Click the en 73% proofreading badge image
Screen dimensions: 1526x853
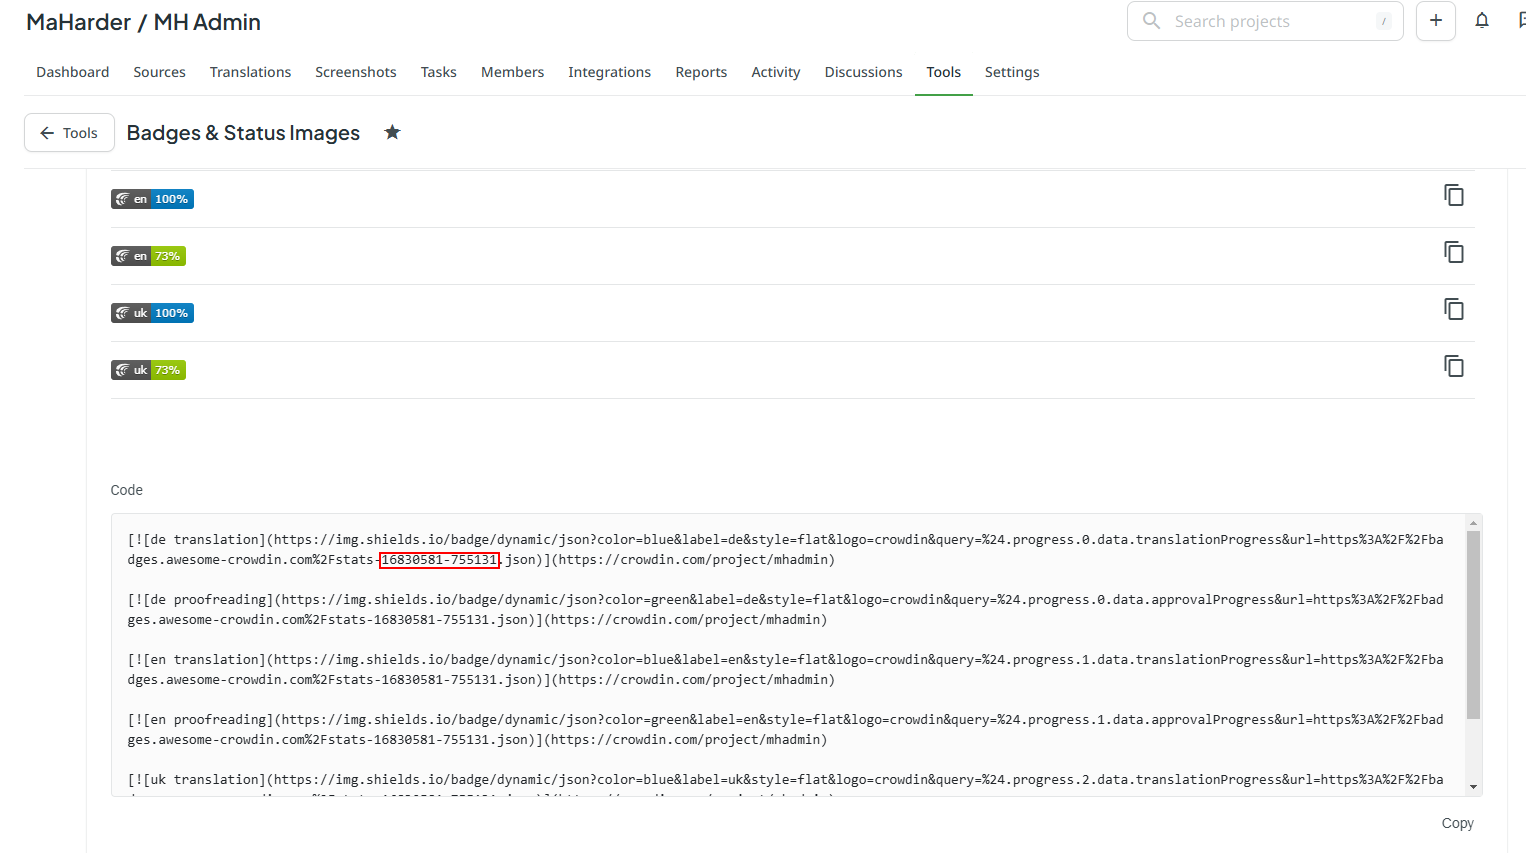tap(148, 256)
